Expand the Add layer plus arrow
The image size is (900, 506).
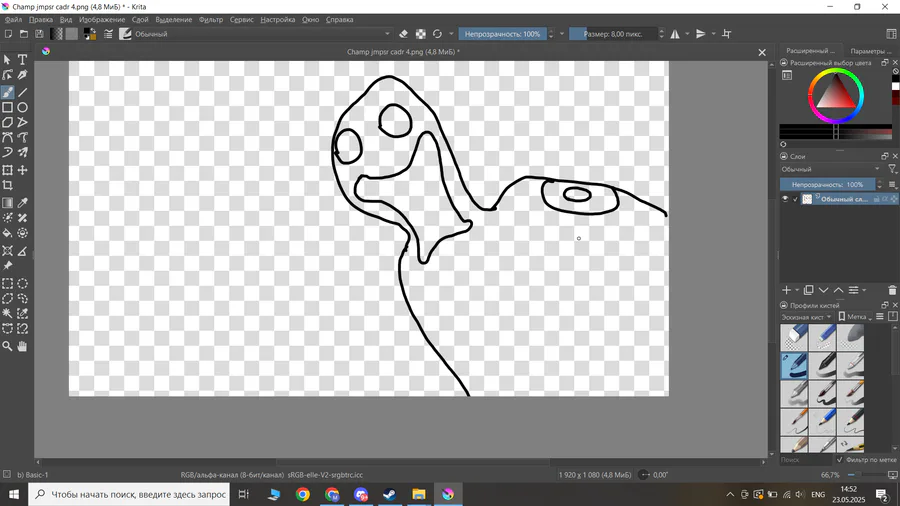(x=797, y=290)
